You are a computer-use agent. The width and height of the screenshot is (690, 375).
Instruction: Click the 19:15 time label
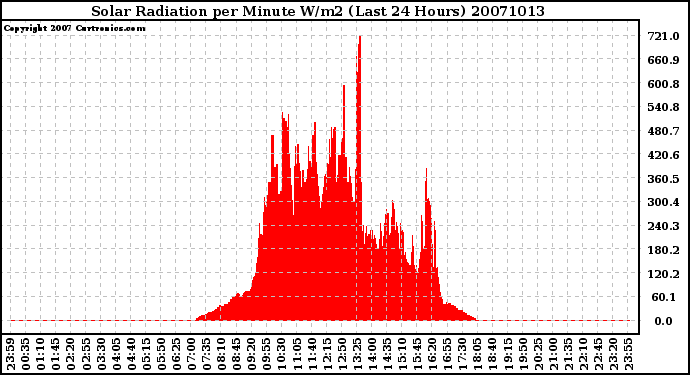click(x=507, y=354)
